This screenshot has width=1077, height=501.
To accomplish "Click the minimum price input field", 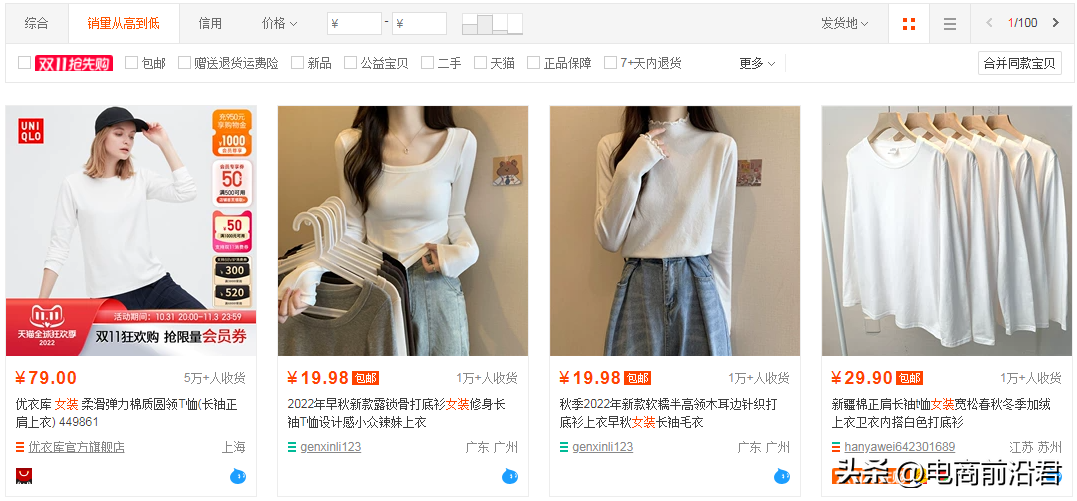I will pyautogui.click(x=354, y=23).
